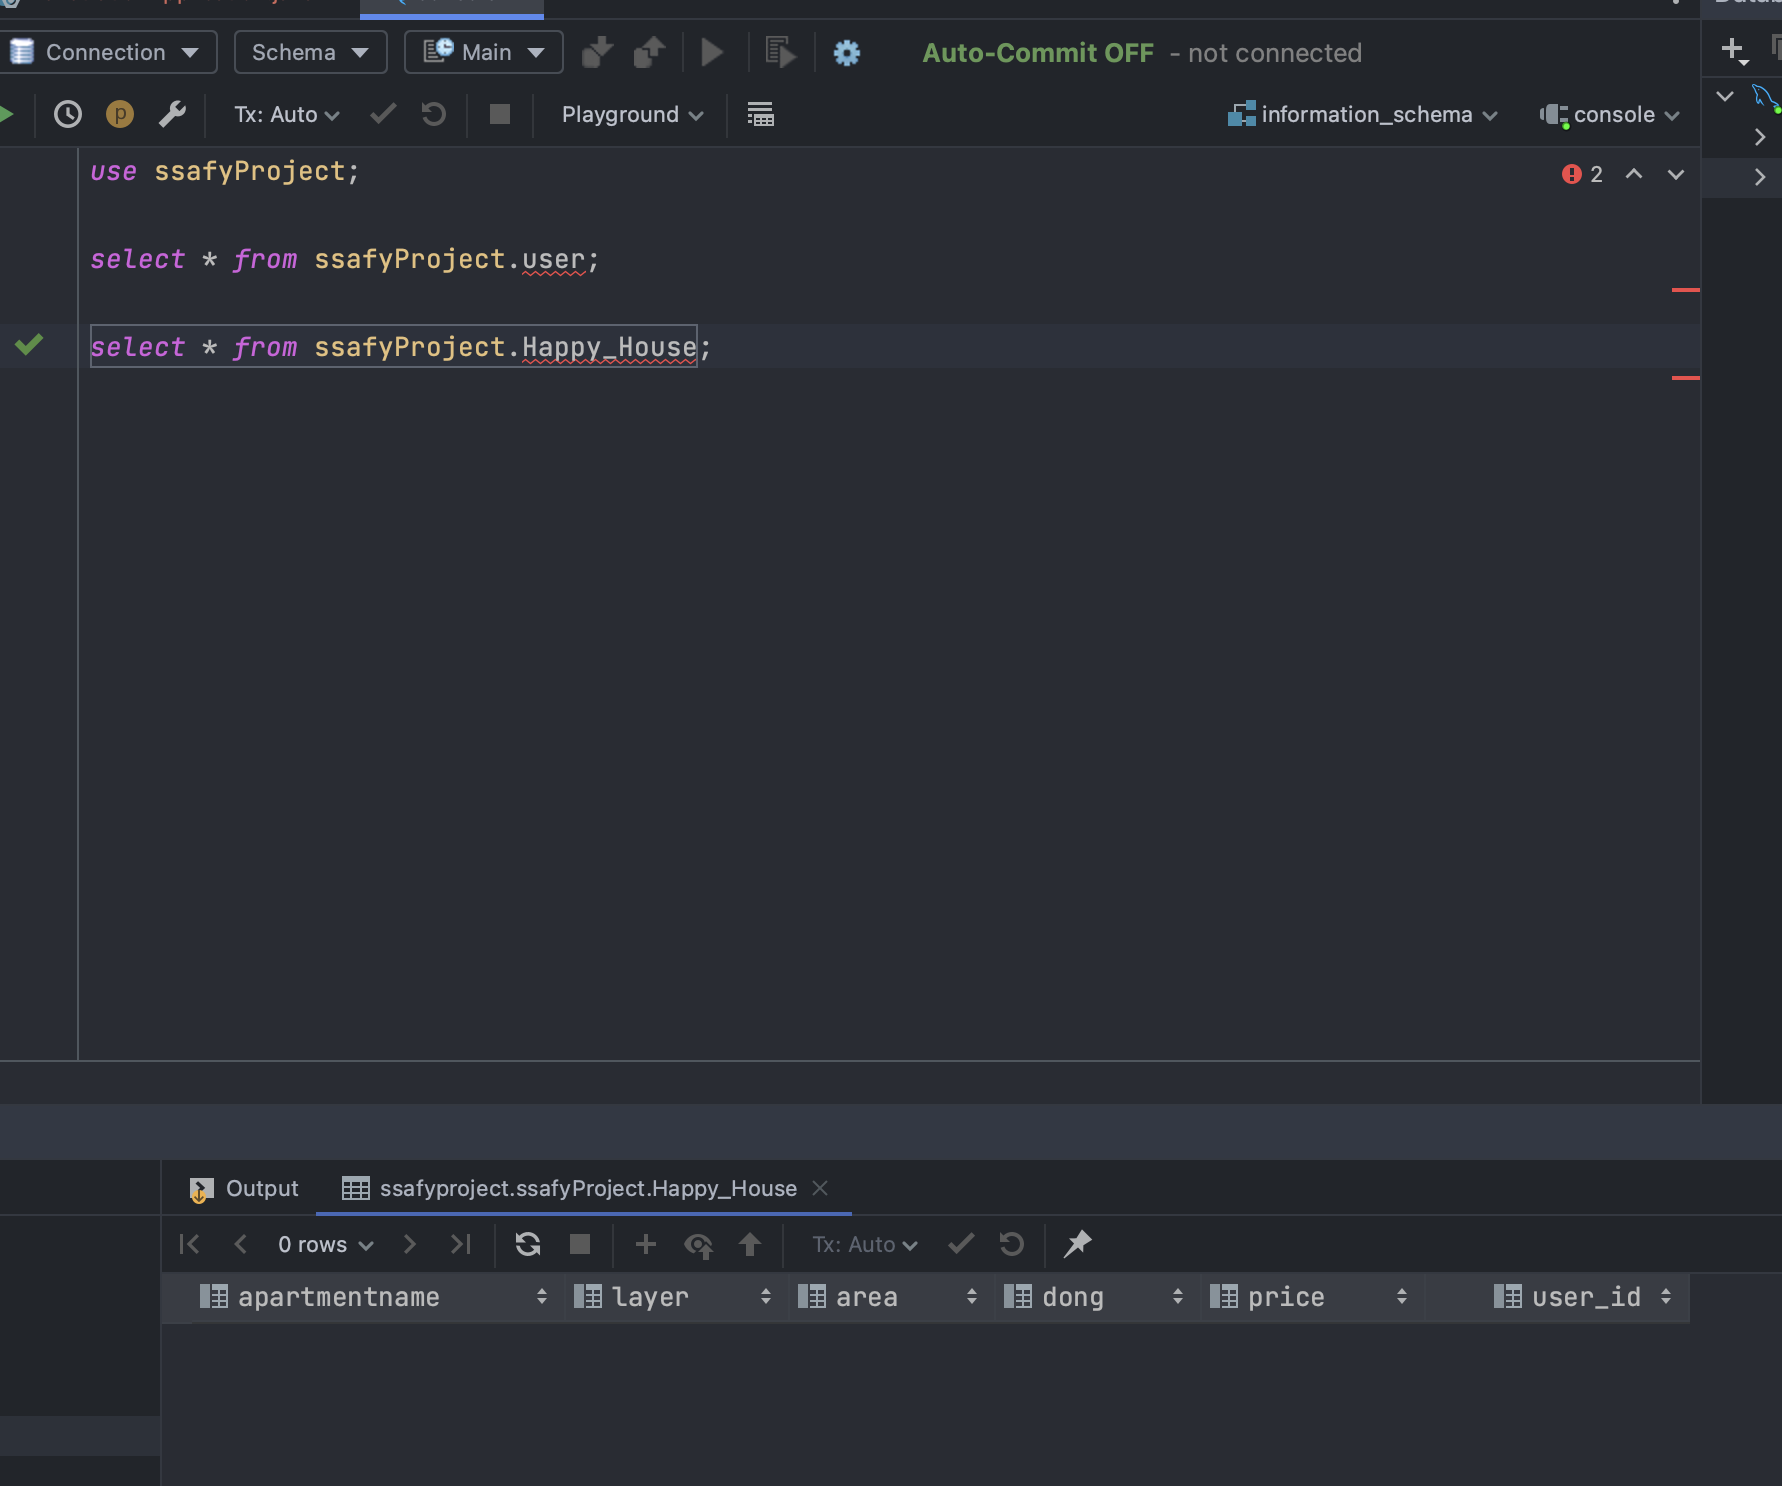
Task: Jump to the last page of results
Action: 460,1244
